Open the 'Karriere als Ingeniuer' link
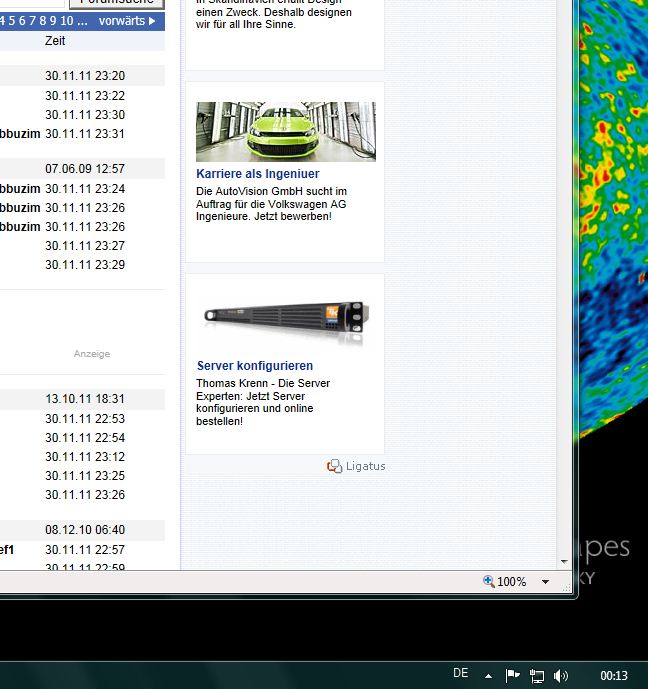The image size is (648, 689). pyautogui.click(x=257, y=174)
